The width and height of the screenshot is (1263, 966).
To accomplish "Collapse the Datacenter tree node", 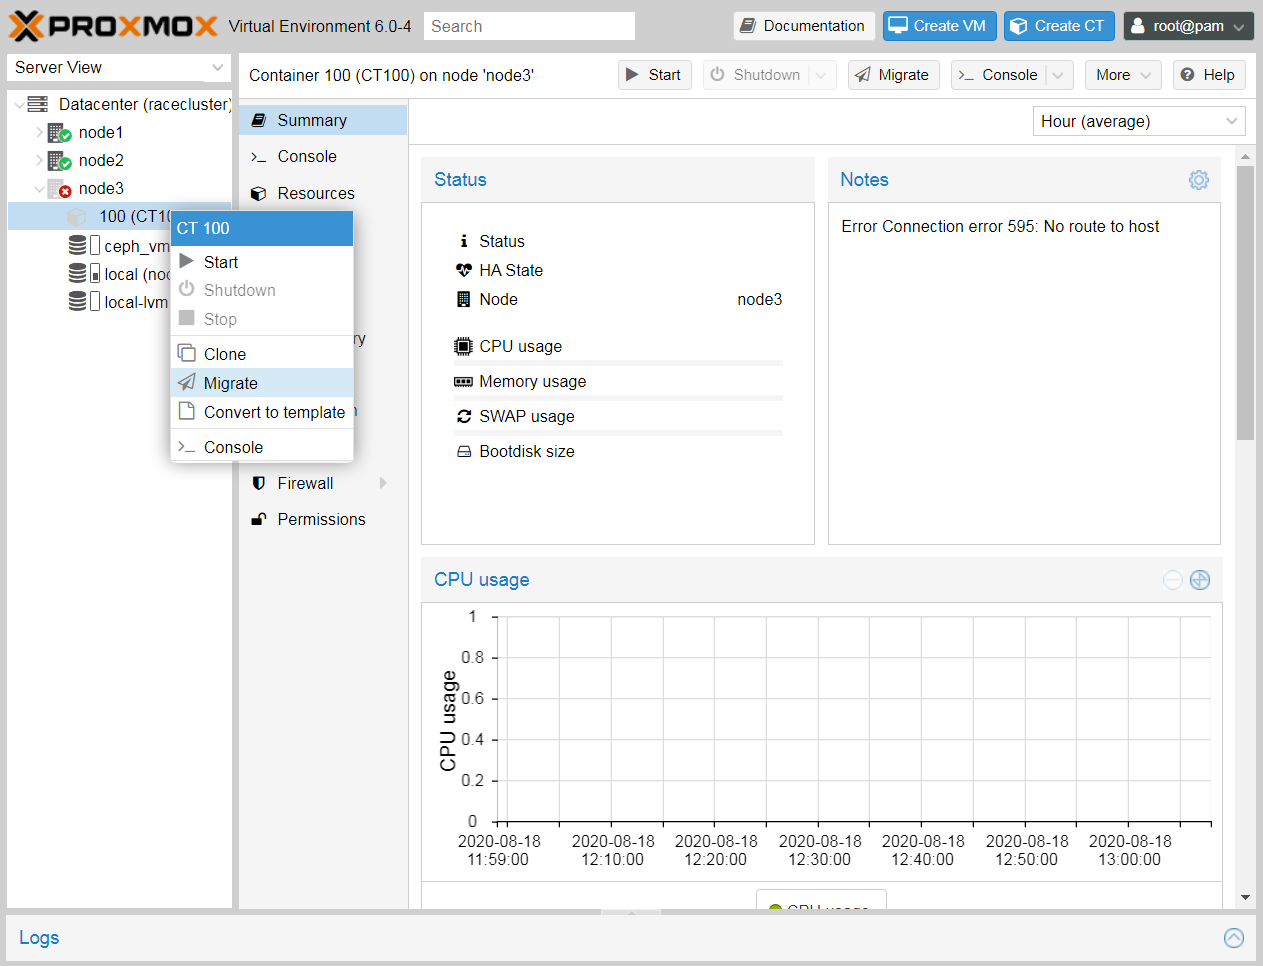I will (x=19, y=105).
